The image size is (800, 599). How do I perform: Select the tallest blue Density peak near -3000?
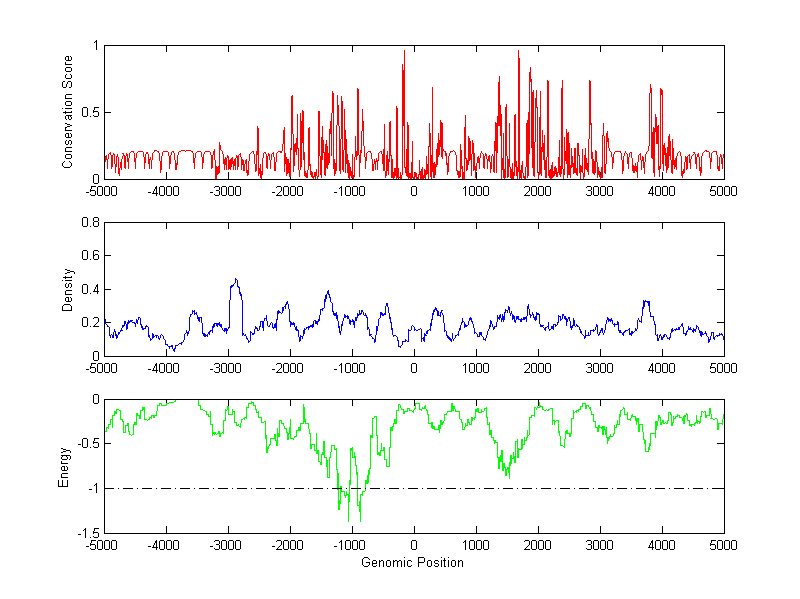pos(235,281)
